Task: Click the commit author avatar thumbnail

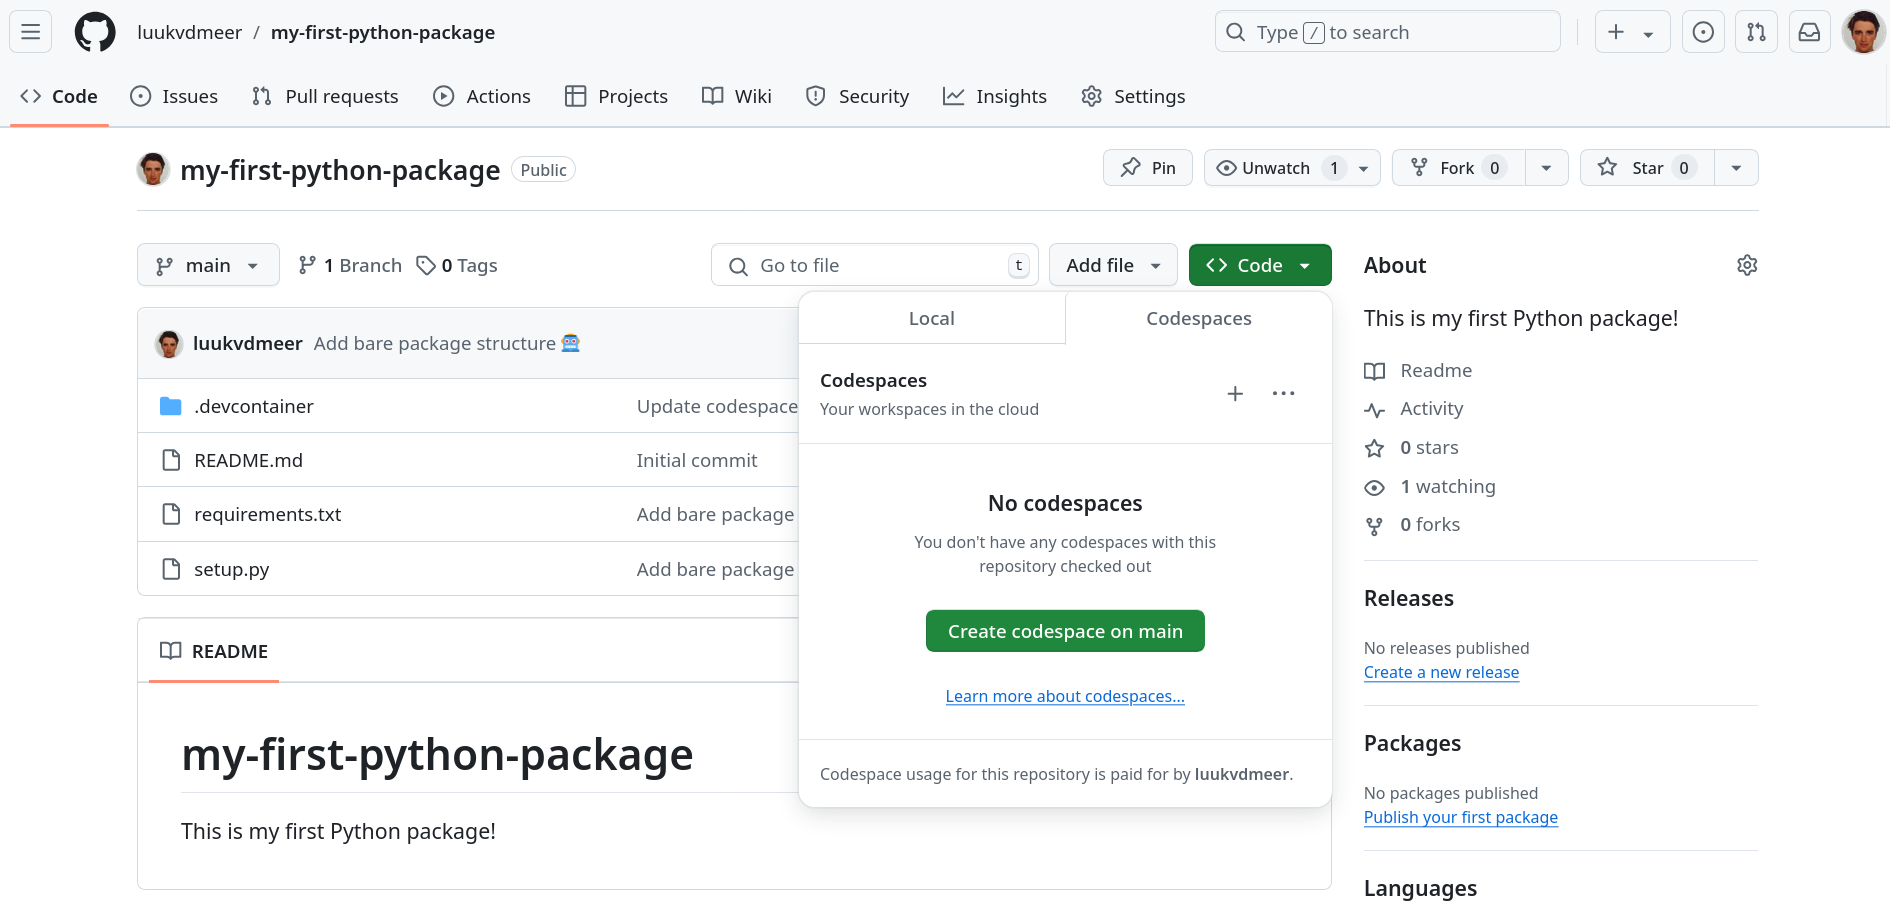Action: point(169,344)
